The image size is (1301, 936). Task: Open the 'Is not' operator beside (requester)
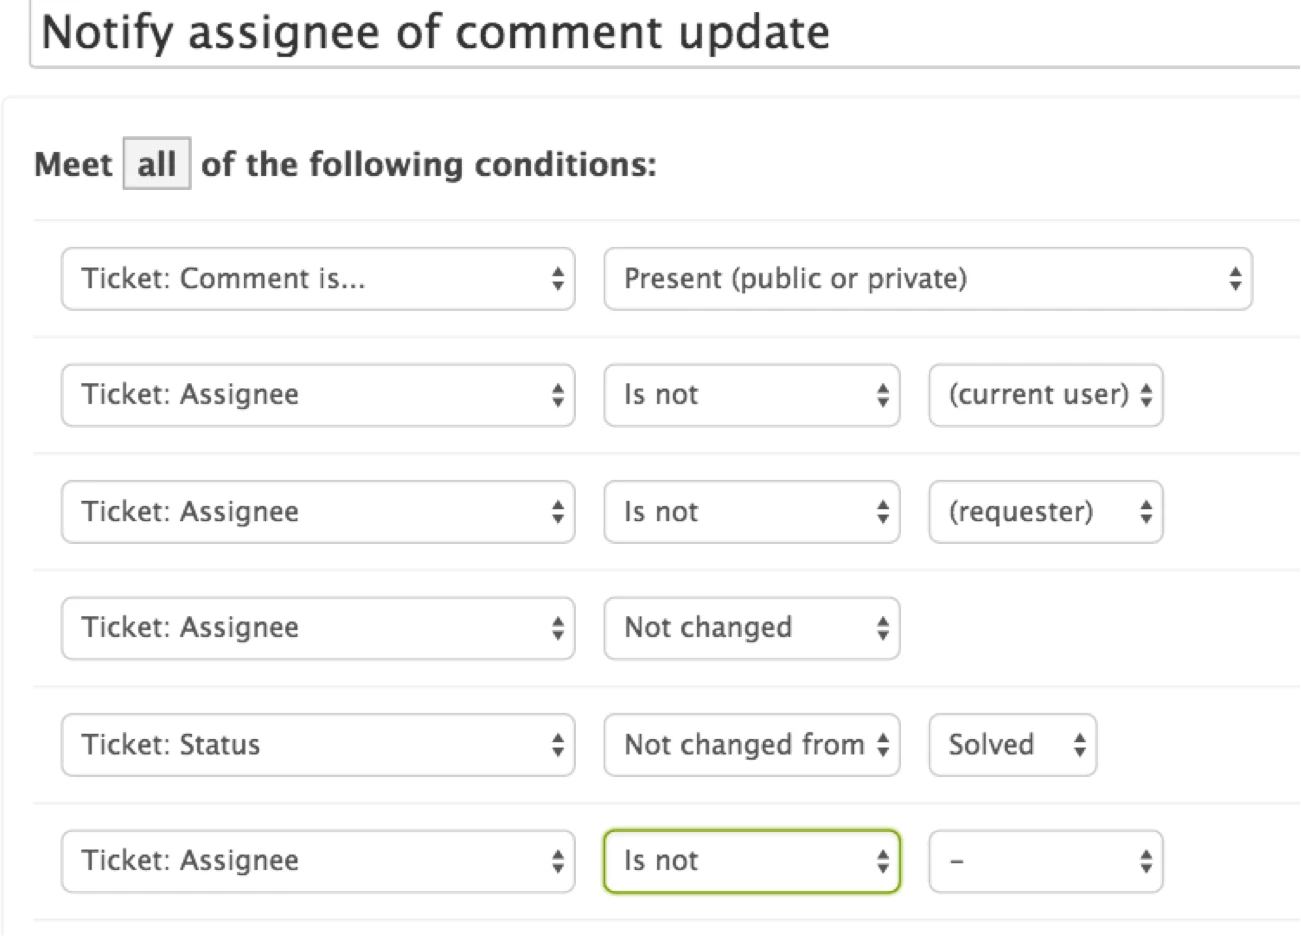pos(751,512)
